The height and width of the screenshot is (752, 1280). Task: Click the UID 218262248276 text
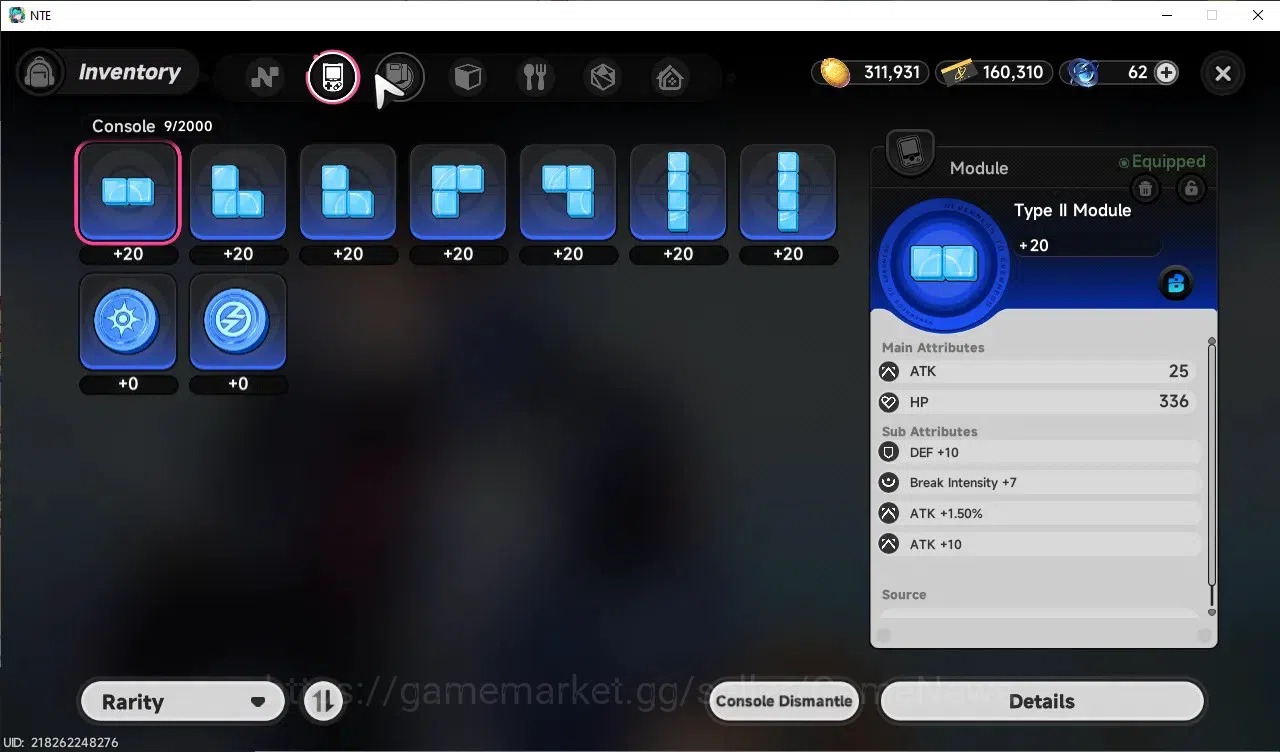[x=60, y=743]
